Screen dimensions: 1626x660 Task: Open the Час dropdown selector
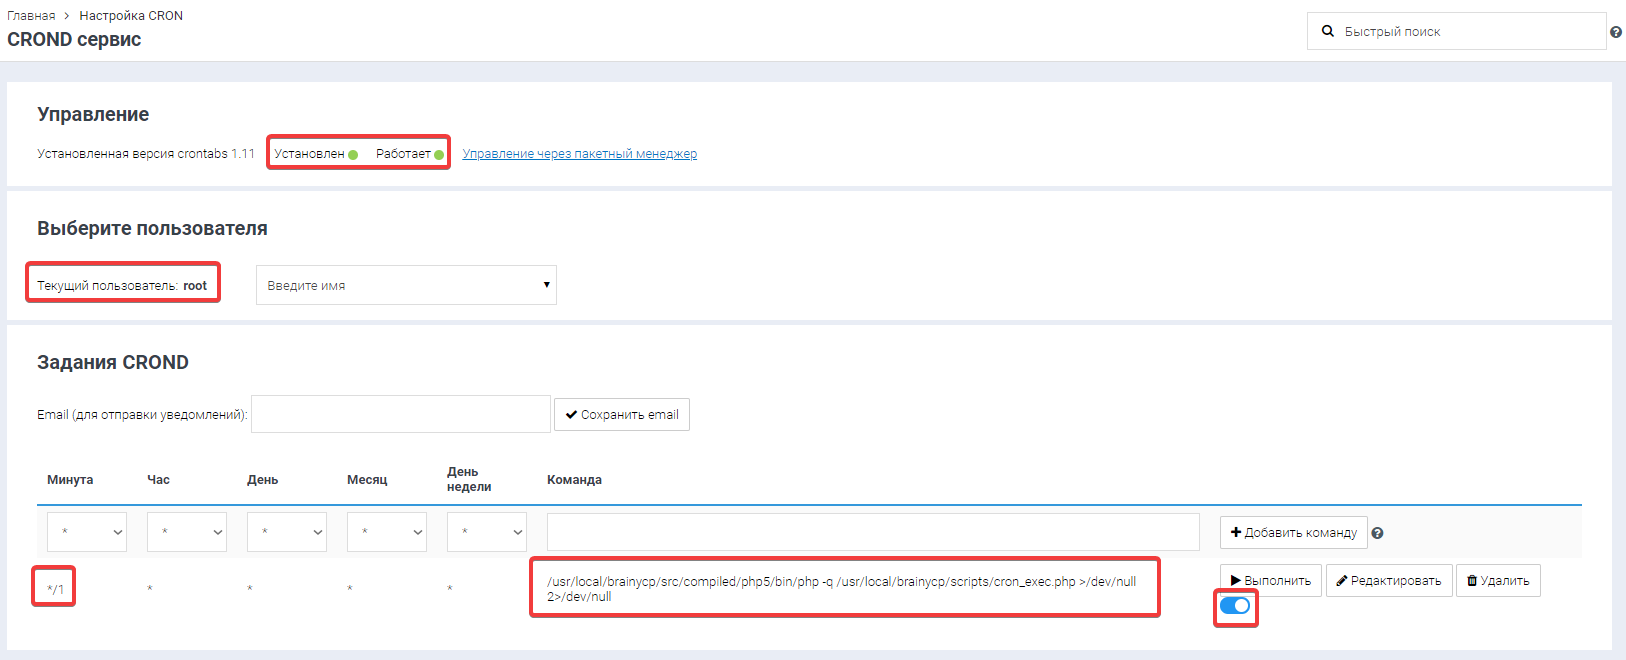(187, 532)
